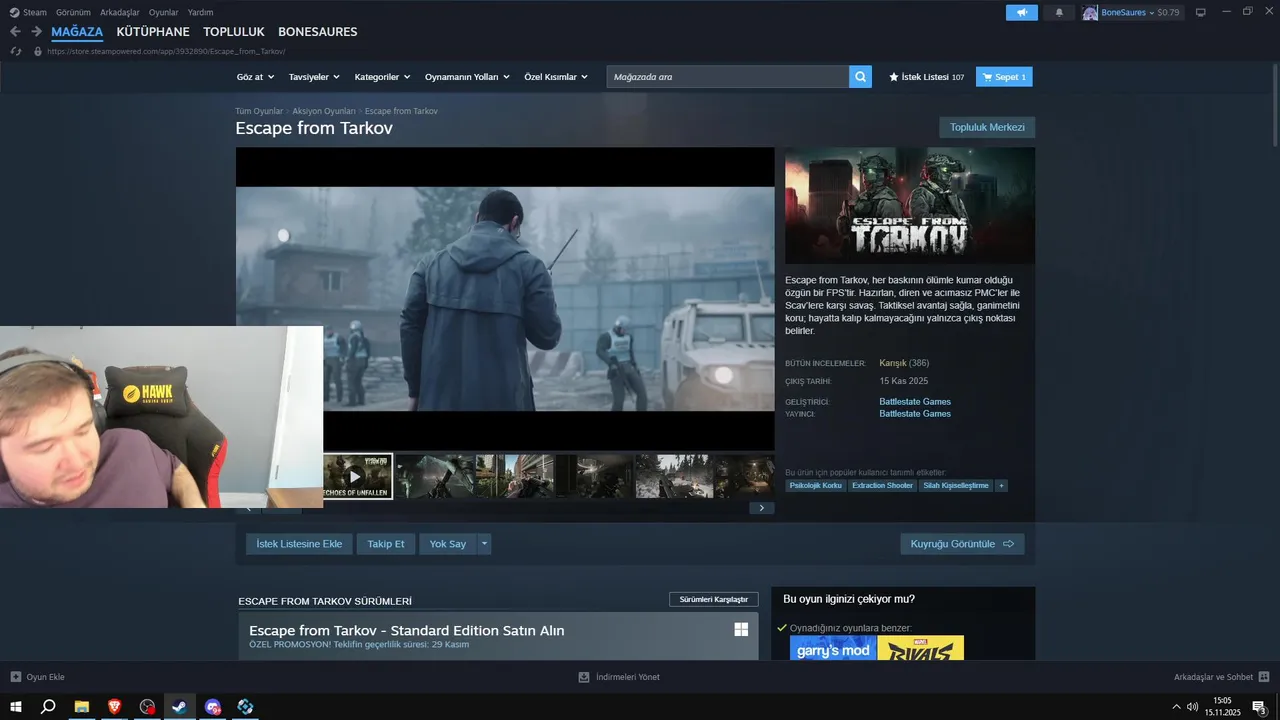Click the plus button to add a tag
Screen dimensions: 1280x720
(x=1001, y=486)
